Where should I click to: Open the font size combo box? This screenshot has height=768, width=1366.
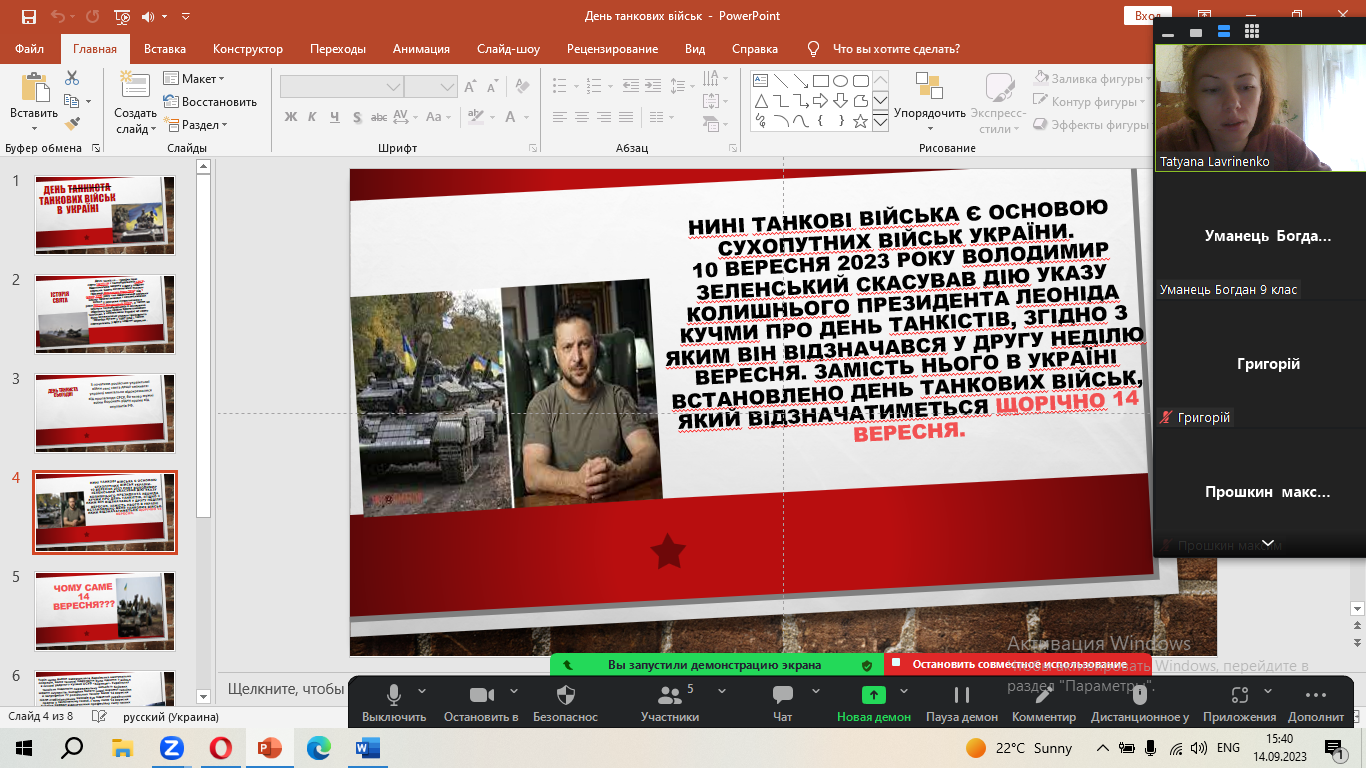click(431, 87)
